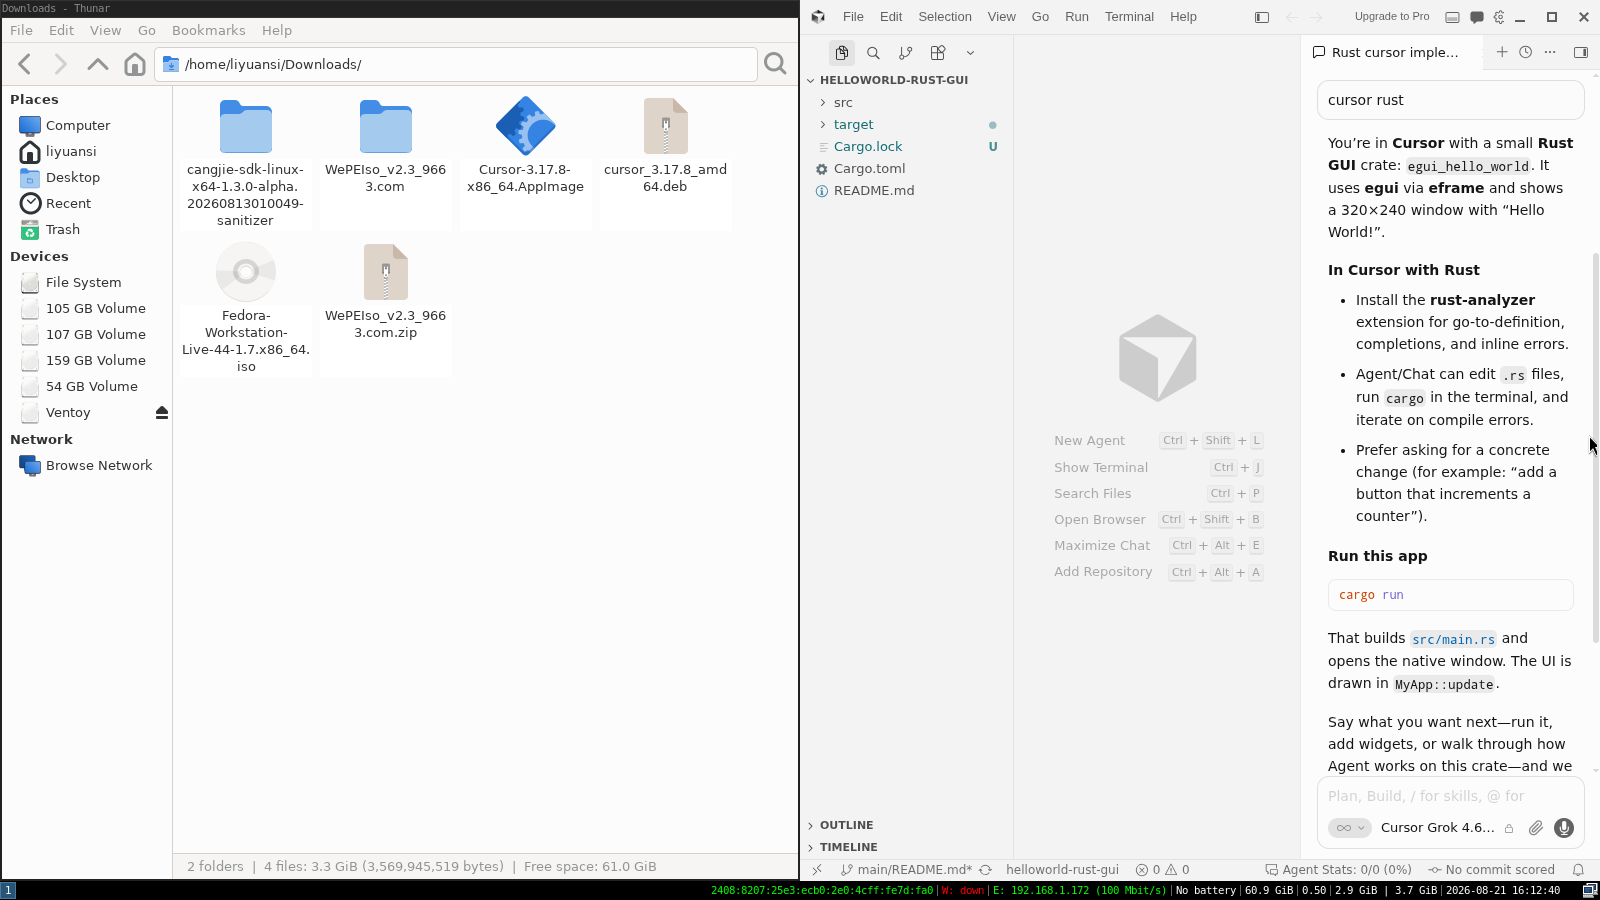This screenshot has width=1600, height=900.
Task: Attach a file with the paperclip icon
Action: pyautogui.click(x=1536, y=827)
